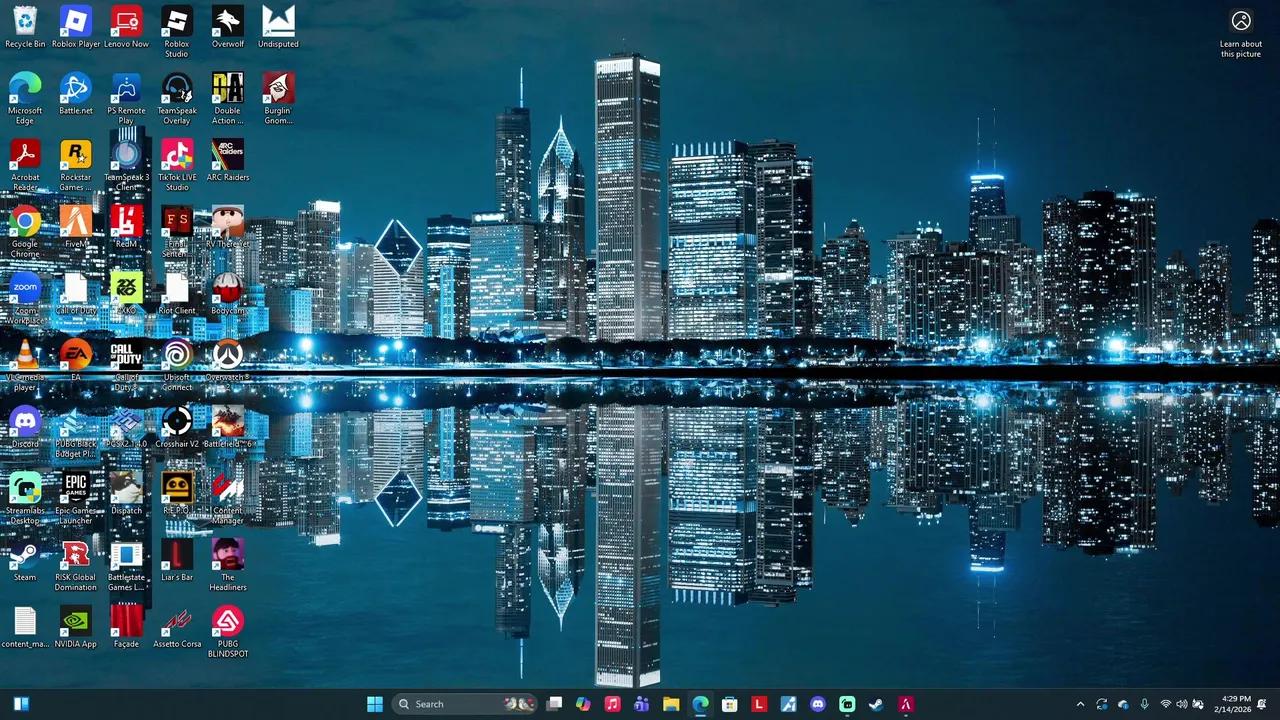This screenshot has height=720, width=1280.
Task: Open the PCSX2 emulator shortcut
Action: 126,428
